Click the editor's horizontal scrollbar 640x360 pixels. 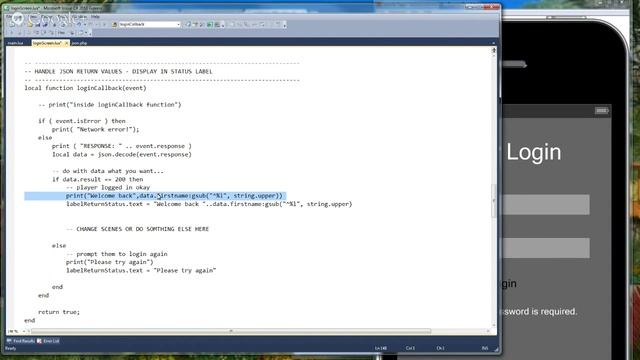click(x=231, y=331)
